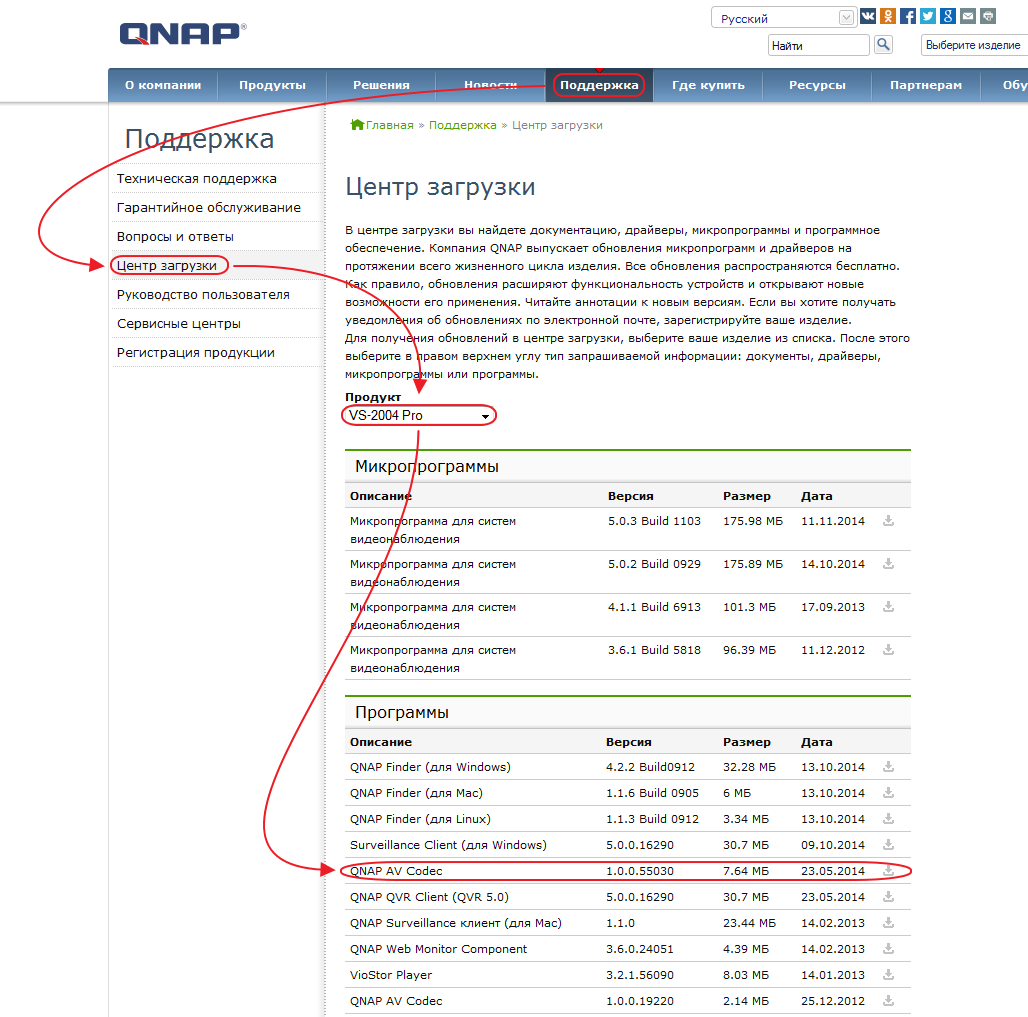Download QNAP AV Codec 1.0.0.55030
Image resolution: width=1028 pixels, height=1017 pixels.
coord(888,871)
